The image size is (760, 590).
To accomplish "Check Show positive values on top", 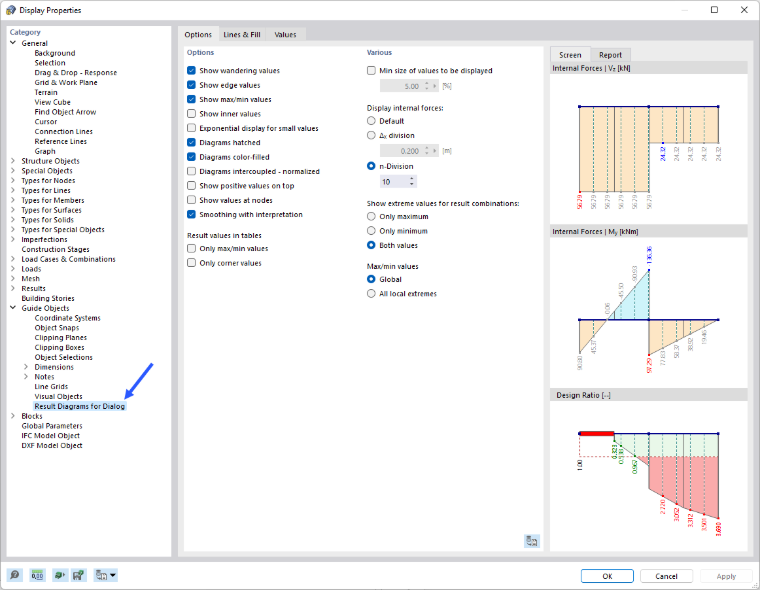I will (x=191, y=185).
